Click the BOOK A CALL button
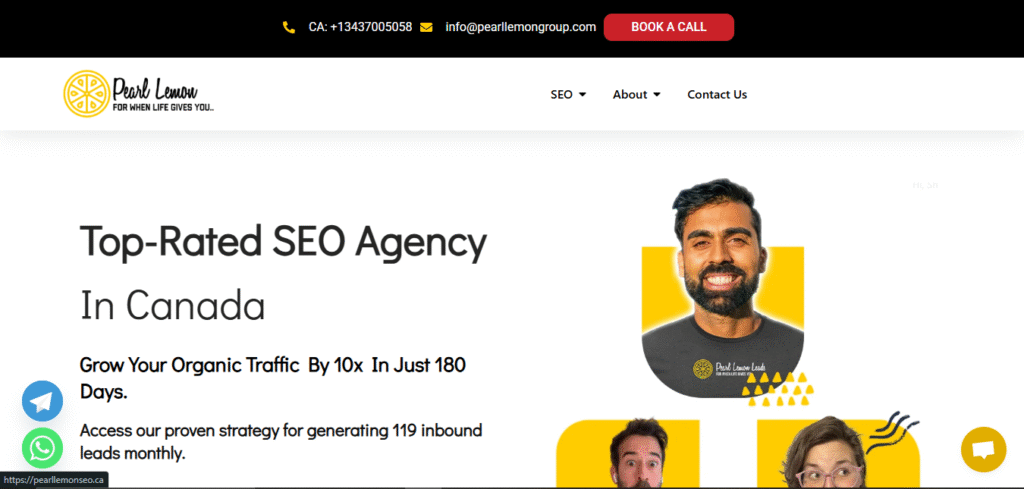This screenshot has height=489, width=1024. [669, 27]
